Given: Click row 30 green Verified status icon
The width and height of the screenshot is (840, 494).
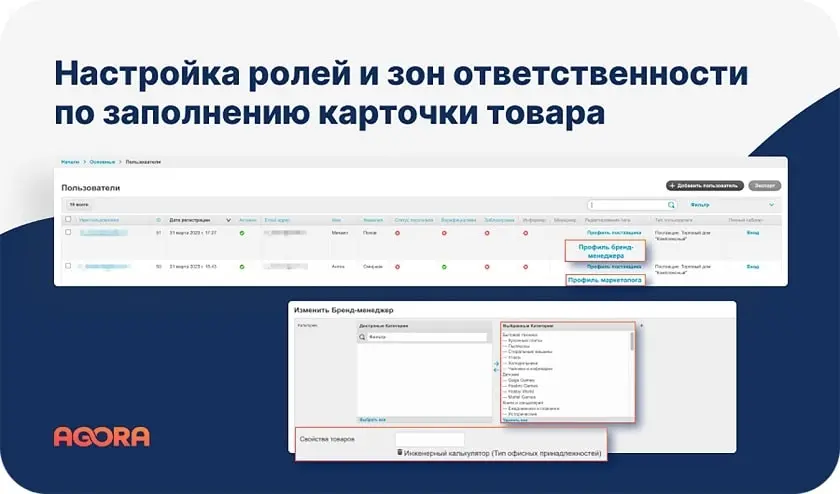Looking at the screenshot, I should 444,267.
